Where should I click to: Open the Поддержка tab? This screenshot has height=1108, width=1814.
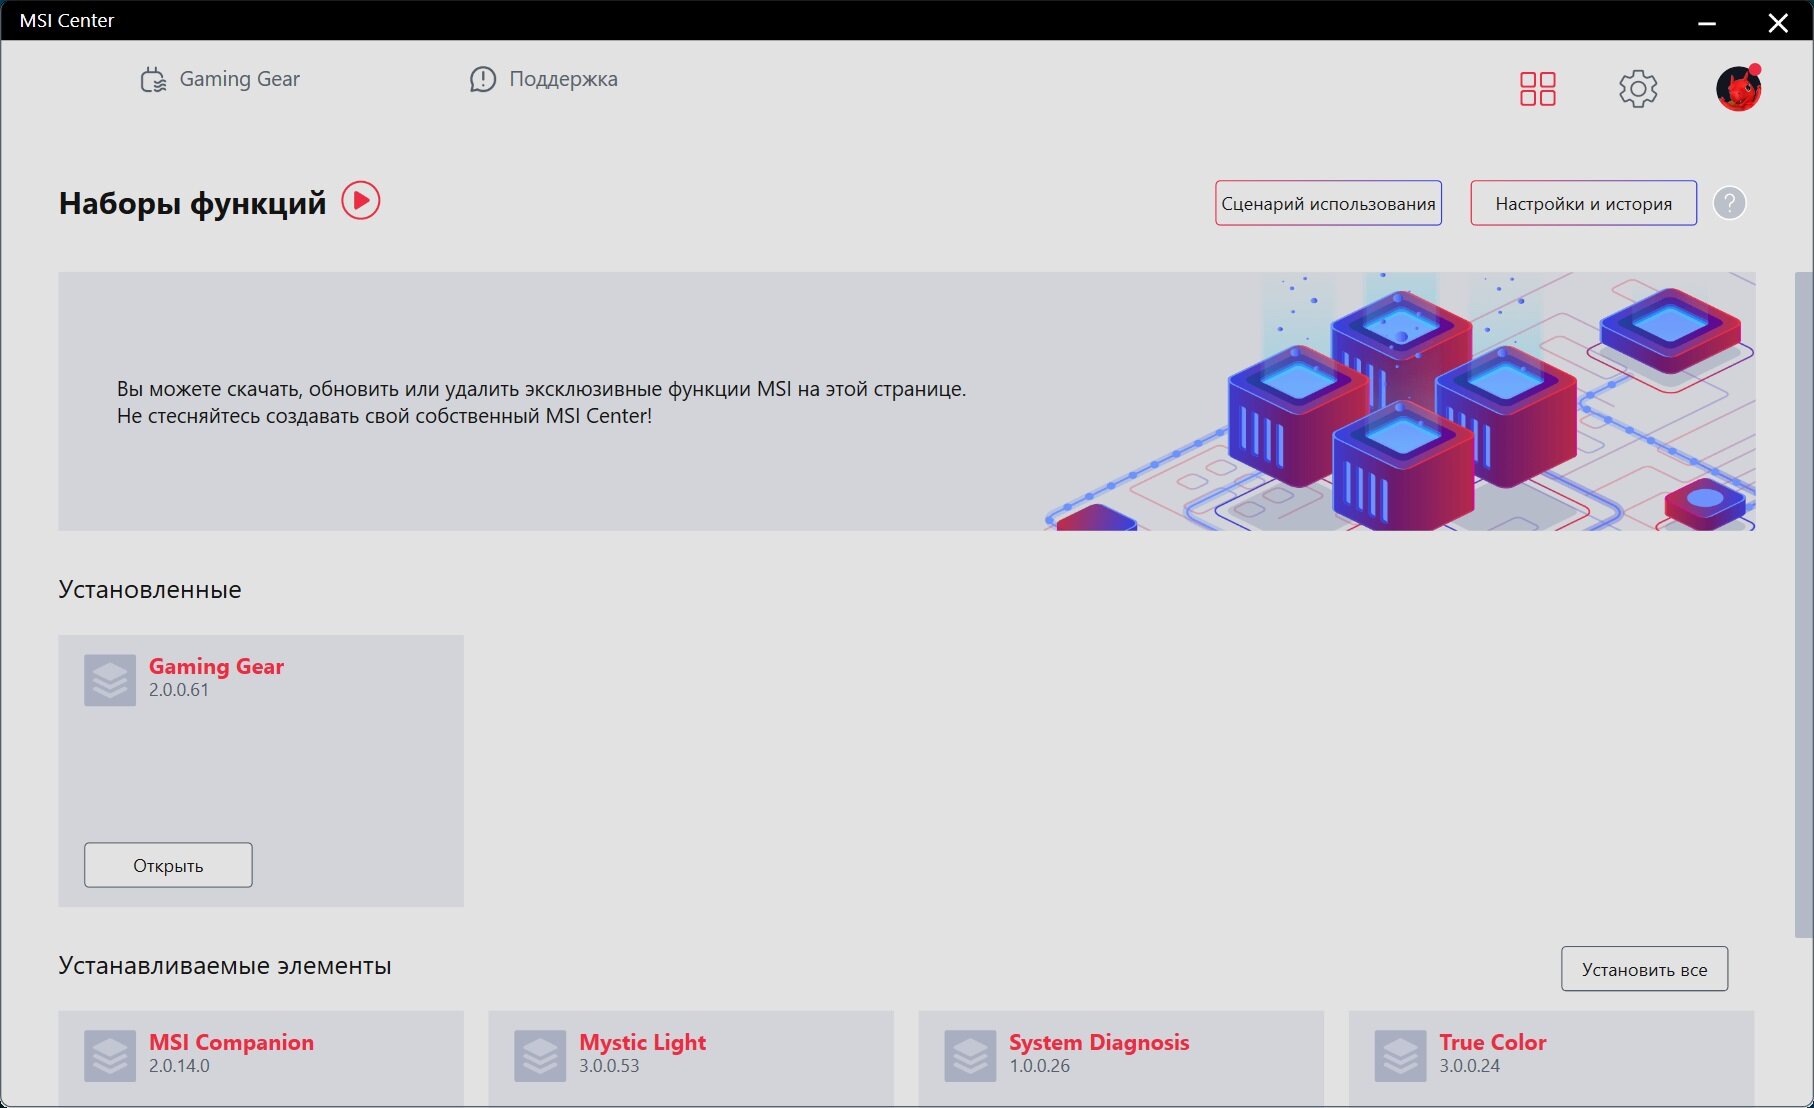click(543, 79)
